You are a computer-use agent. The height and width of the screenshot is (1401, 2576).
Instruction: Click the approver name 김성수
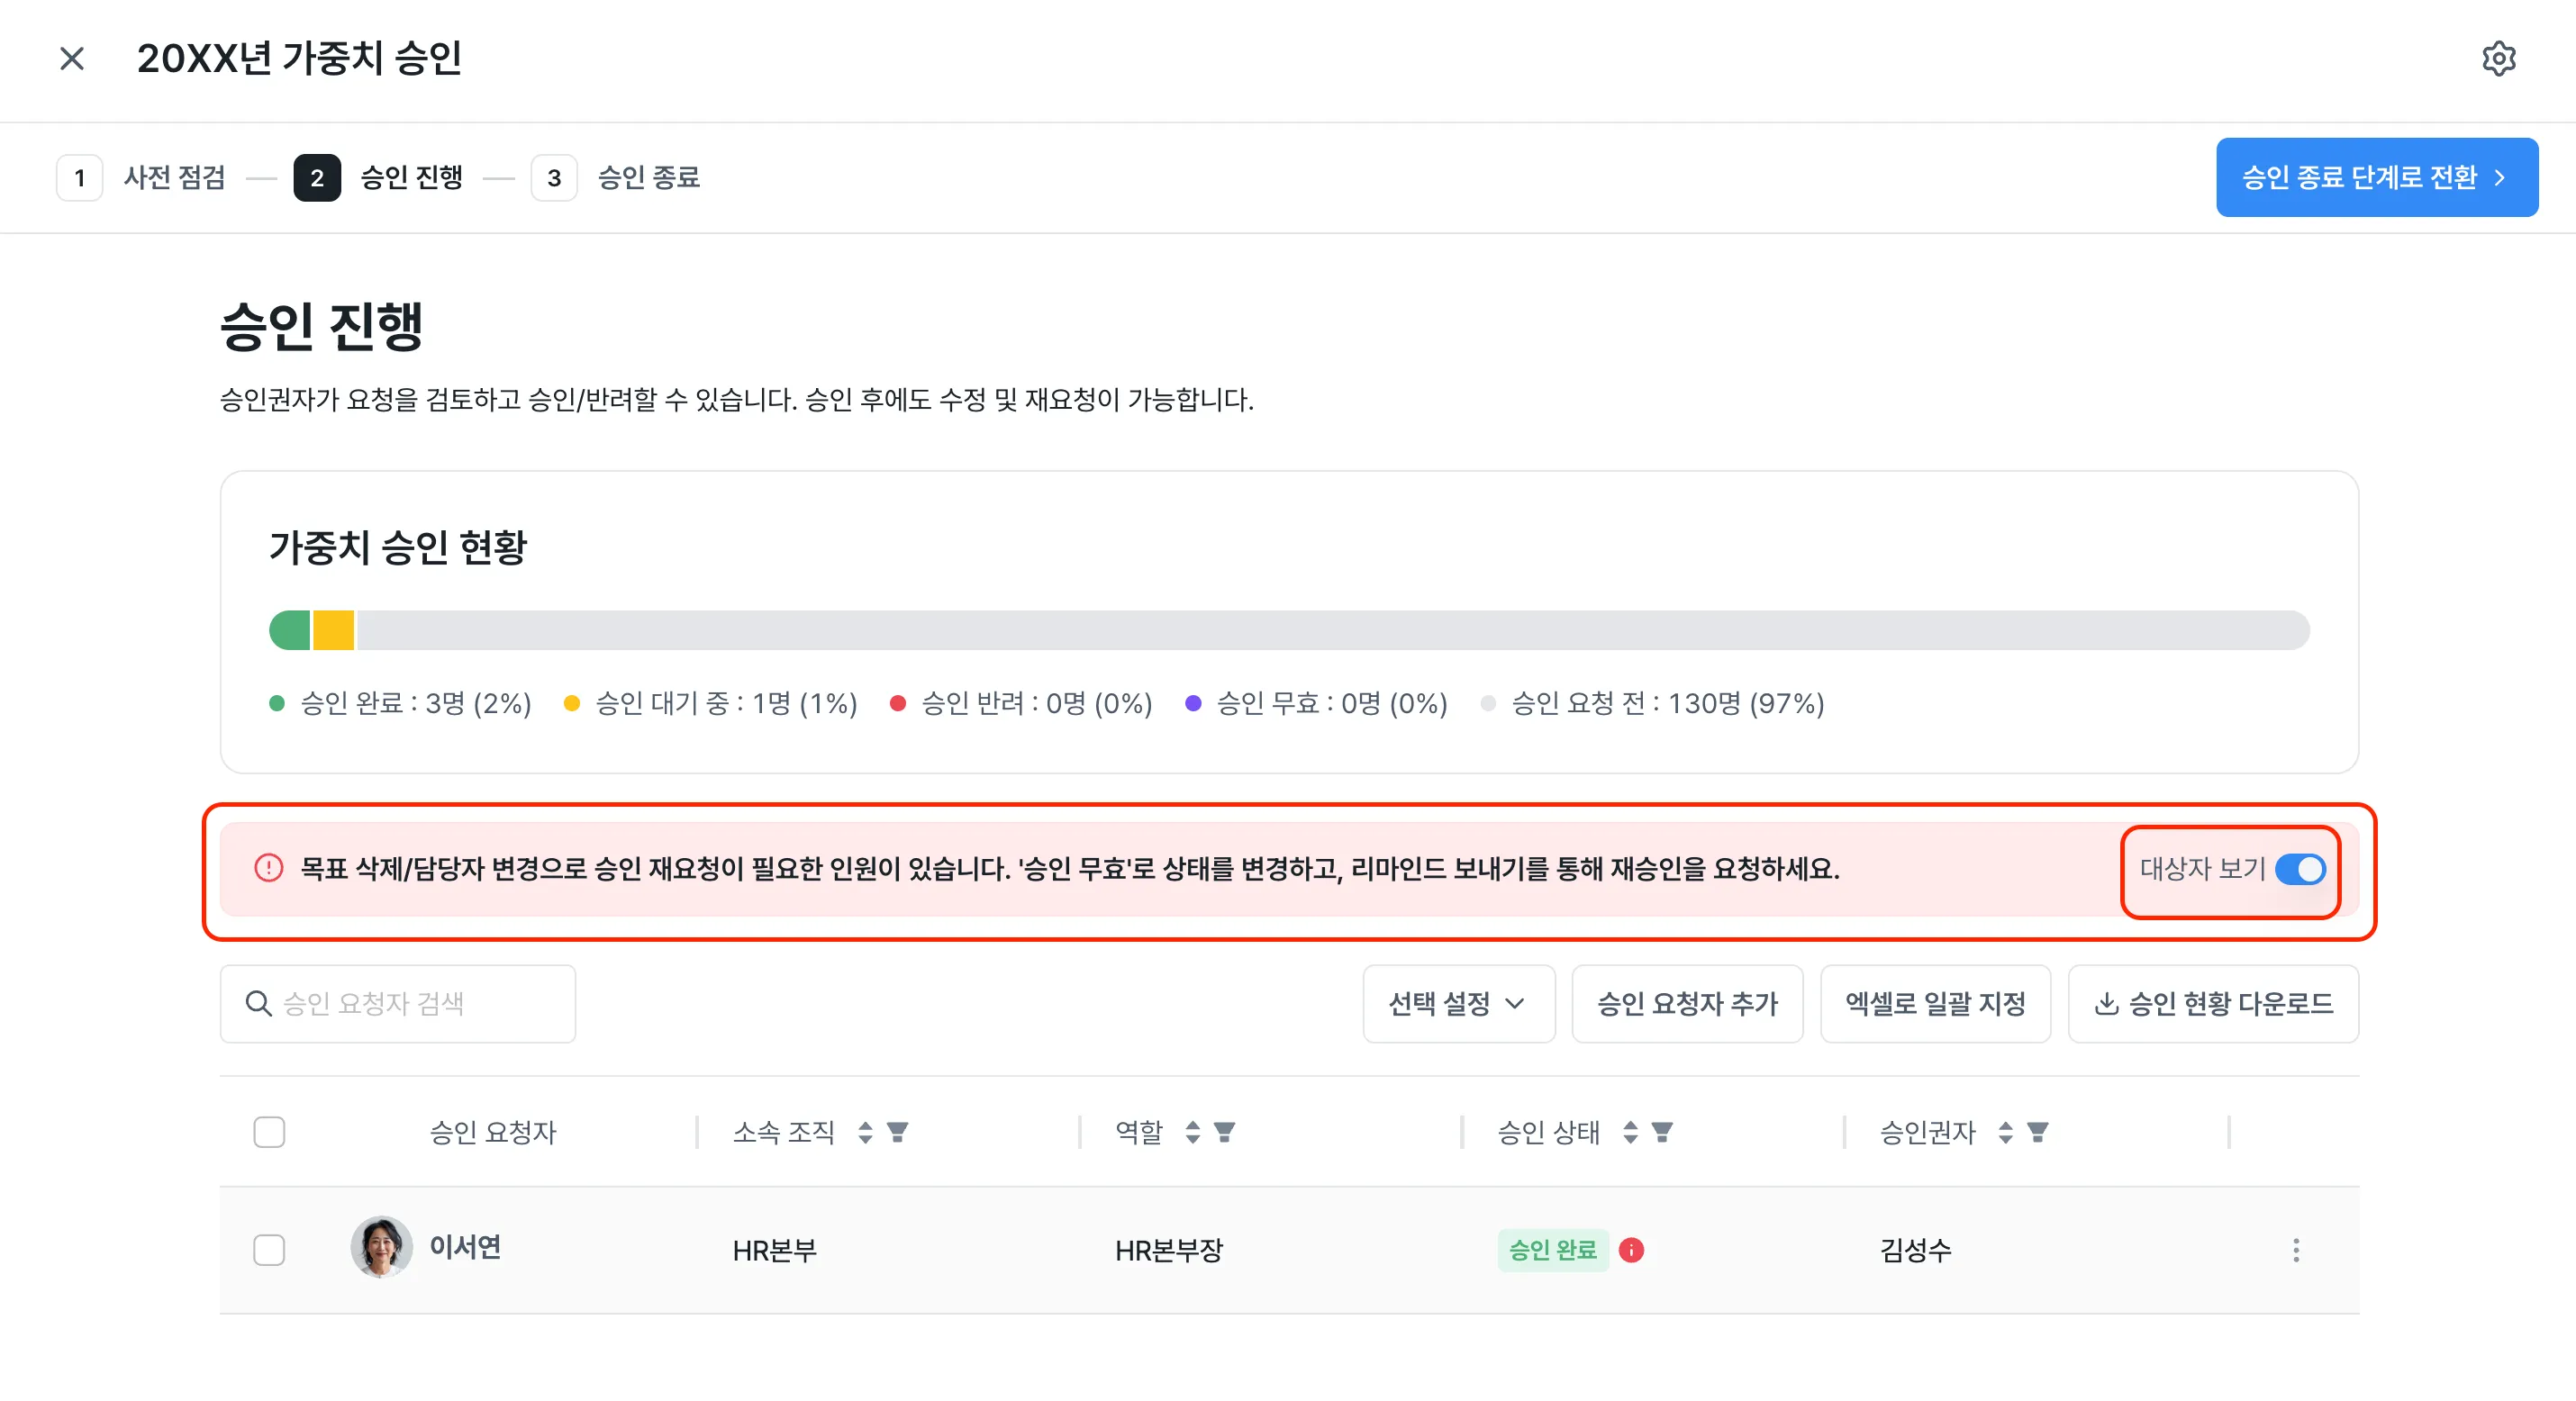[1916, 1250]
